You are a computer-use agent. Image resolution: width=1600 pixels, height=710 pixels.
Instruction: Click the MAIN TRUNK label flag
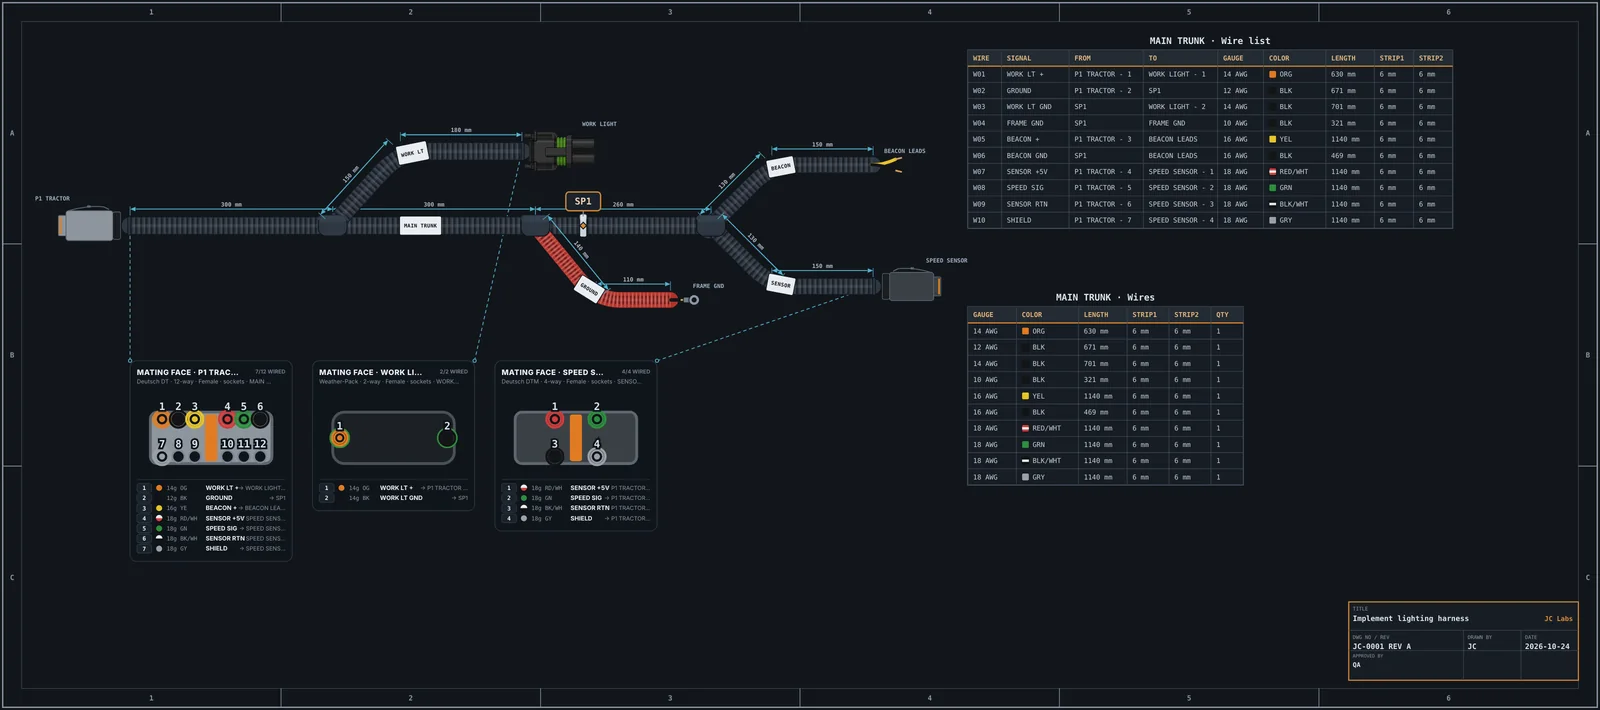click(x=420, y=225)
